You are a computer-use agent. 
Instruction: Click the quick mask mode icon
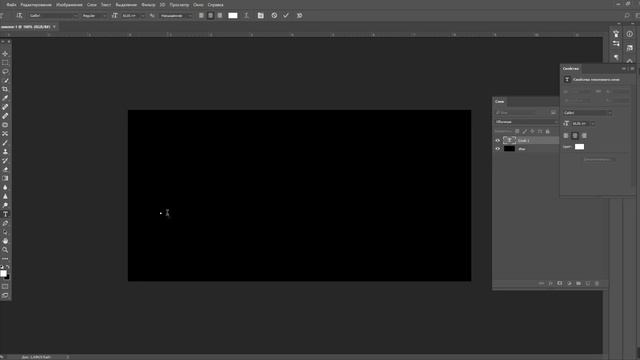click(x=5, y=287)
